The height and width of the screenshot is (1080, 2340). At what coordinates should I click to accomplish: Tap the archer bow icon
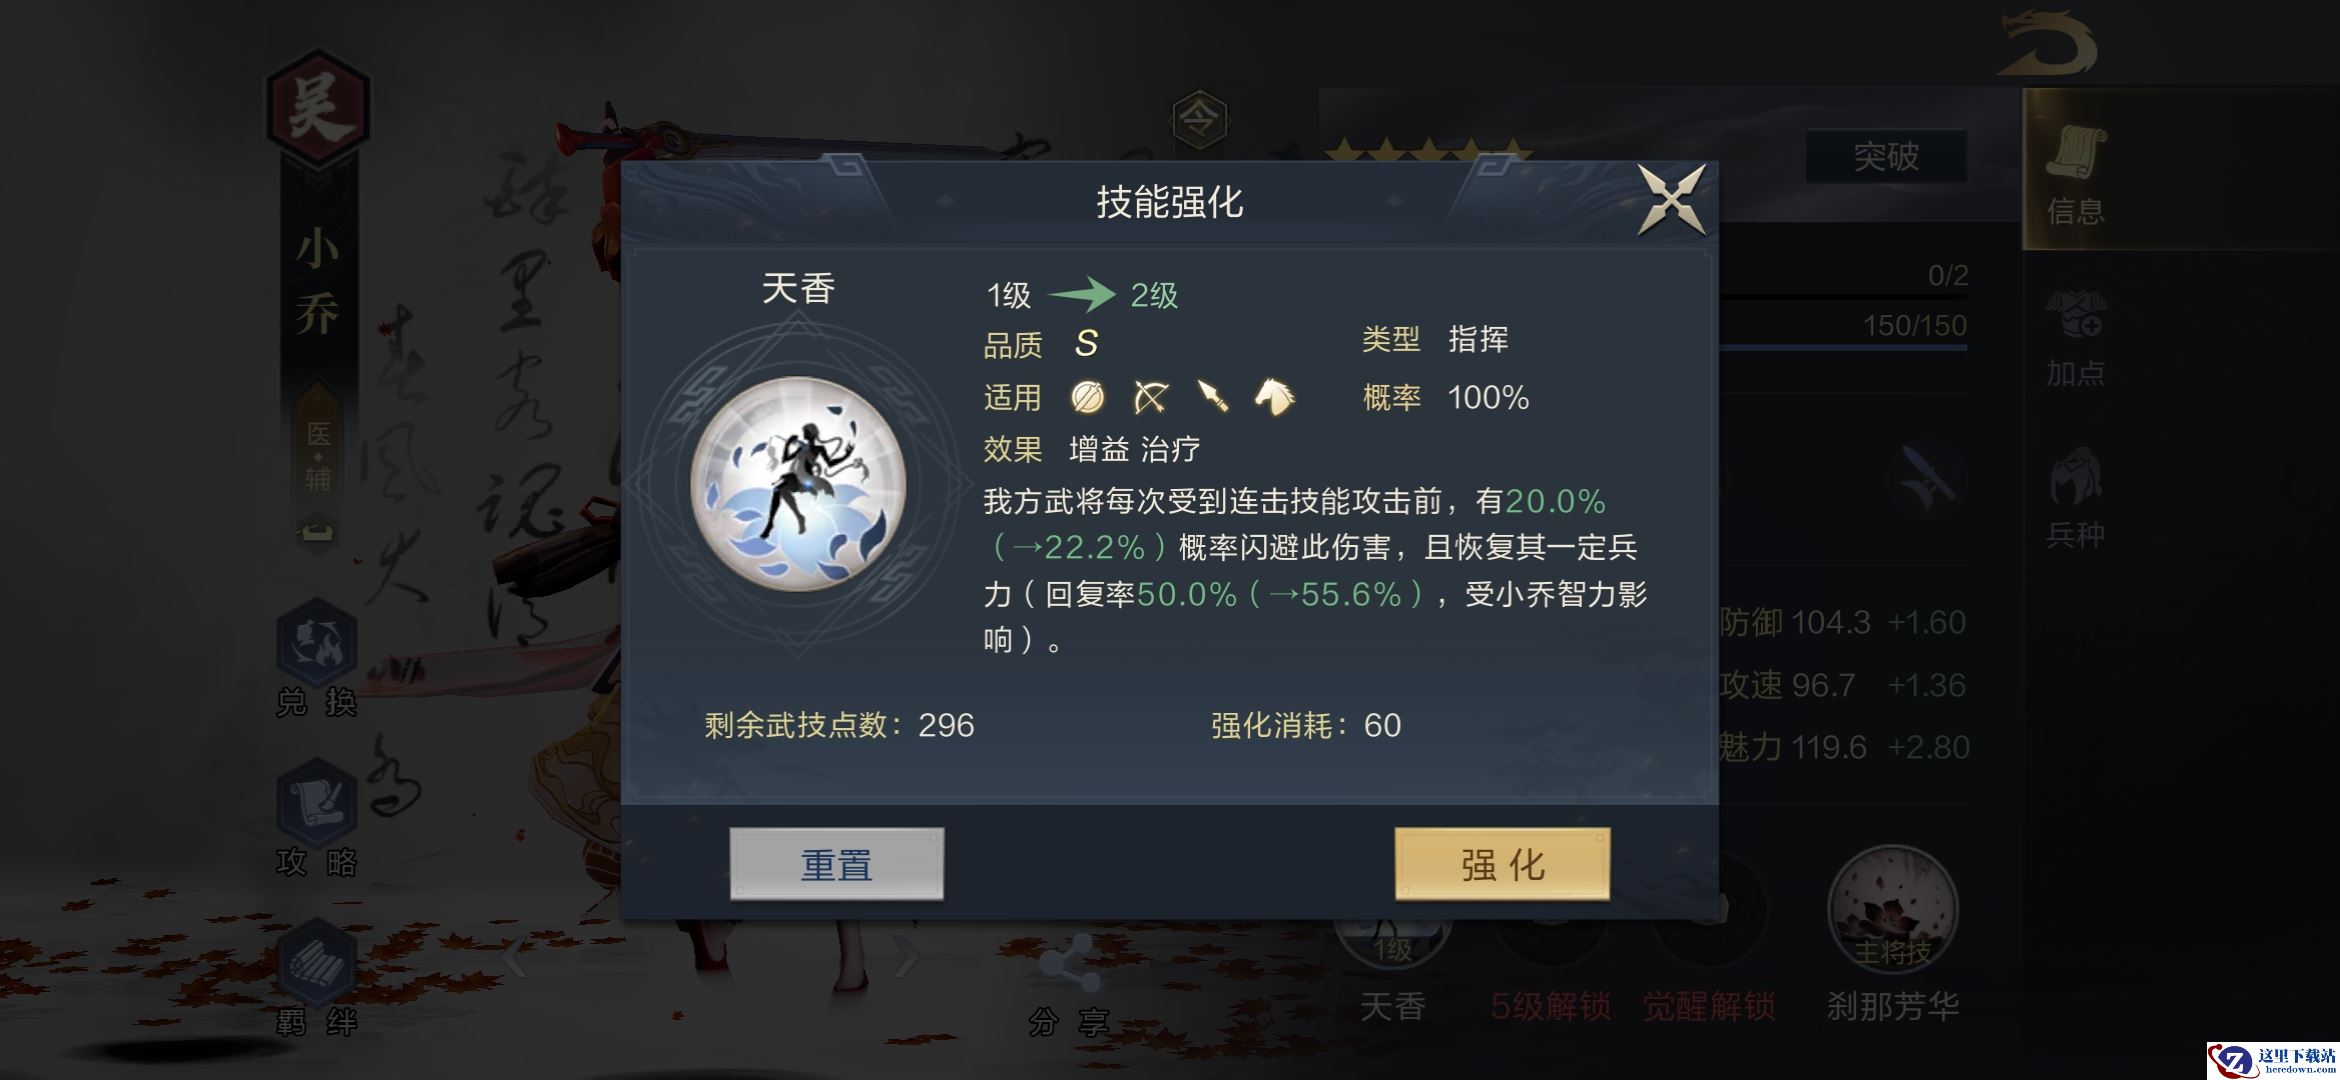click(x=1150, y=397)
